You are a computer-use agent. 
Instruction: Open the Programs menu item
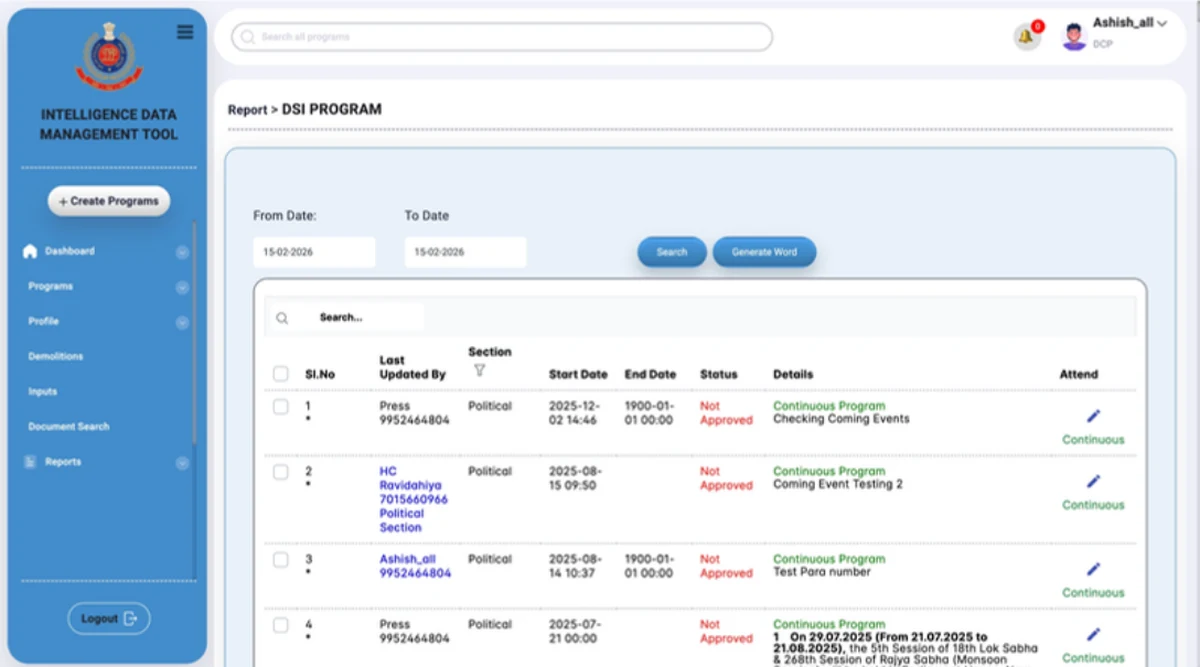(51, 286)
